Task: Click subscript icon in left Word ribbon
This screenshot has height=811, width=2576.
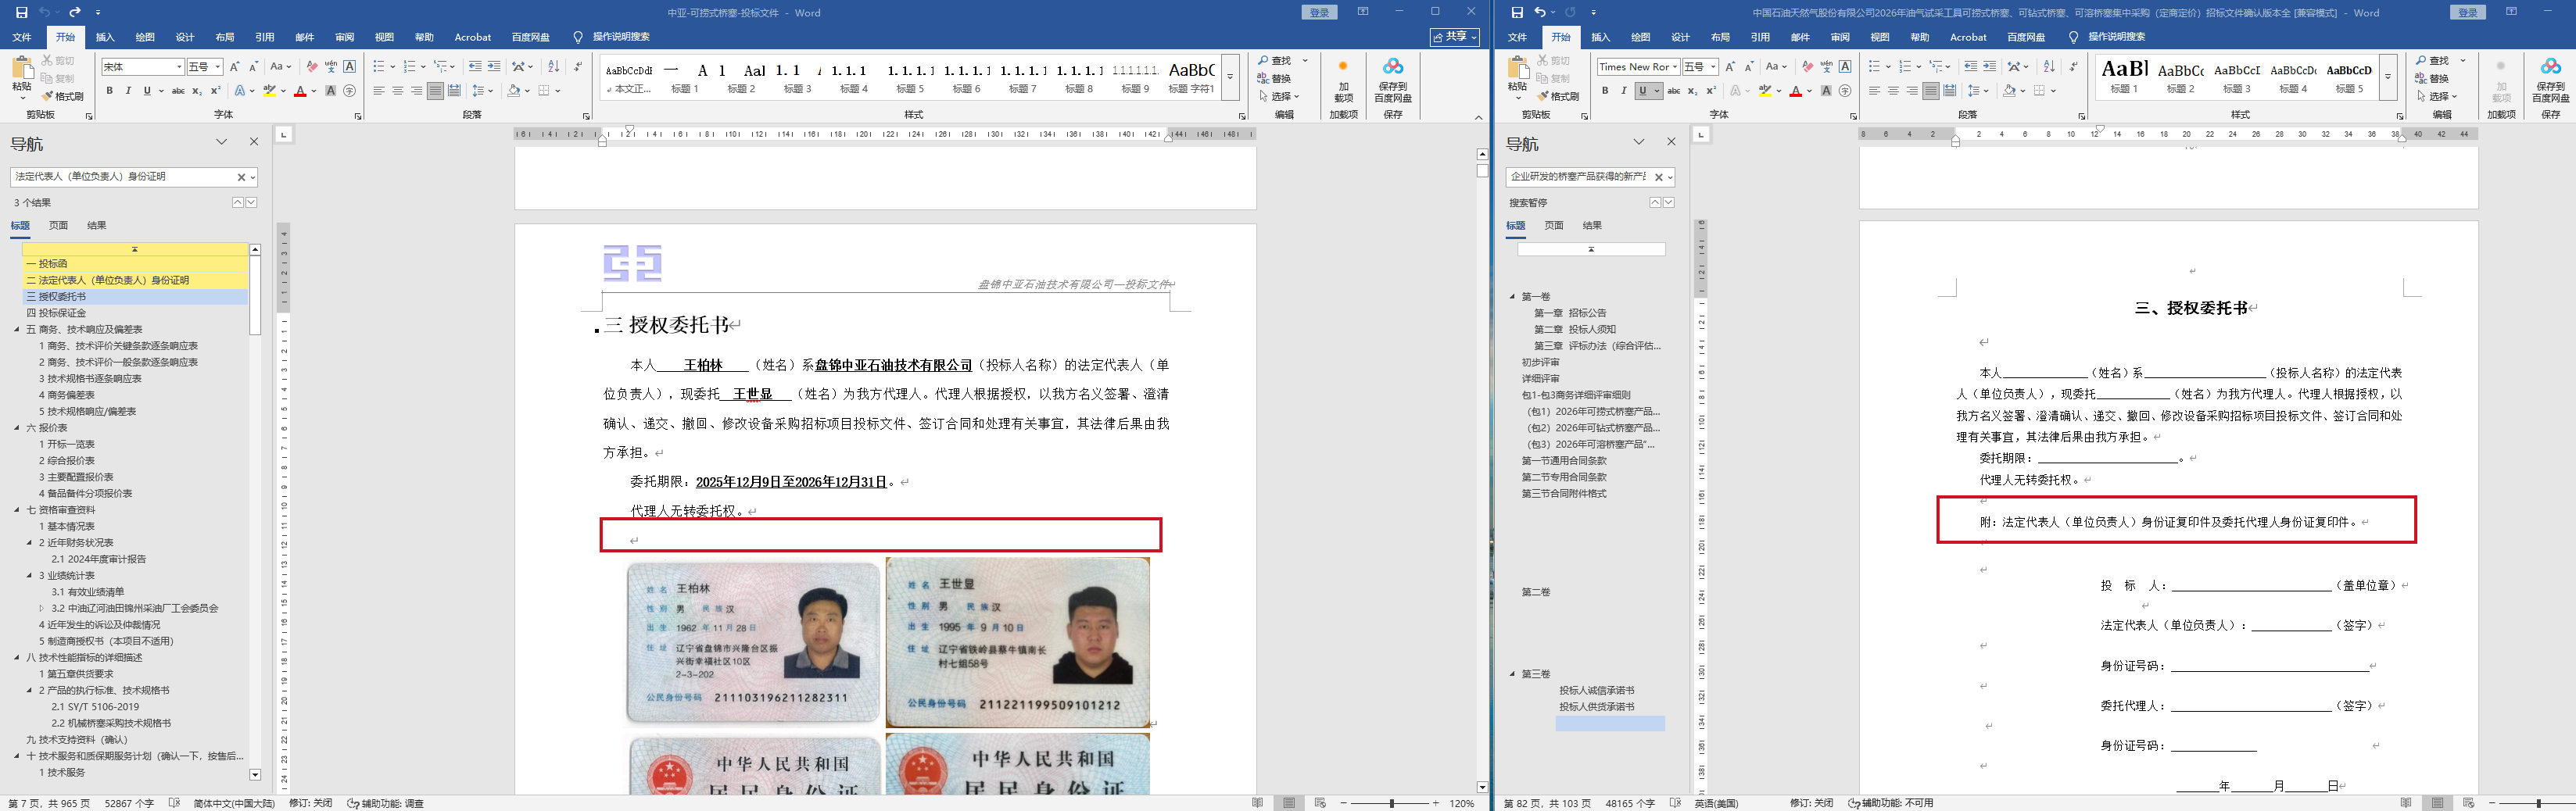Action: click(197, 91)
